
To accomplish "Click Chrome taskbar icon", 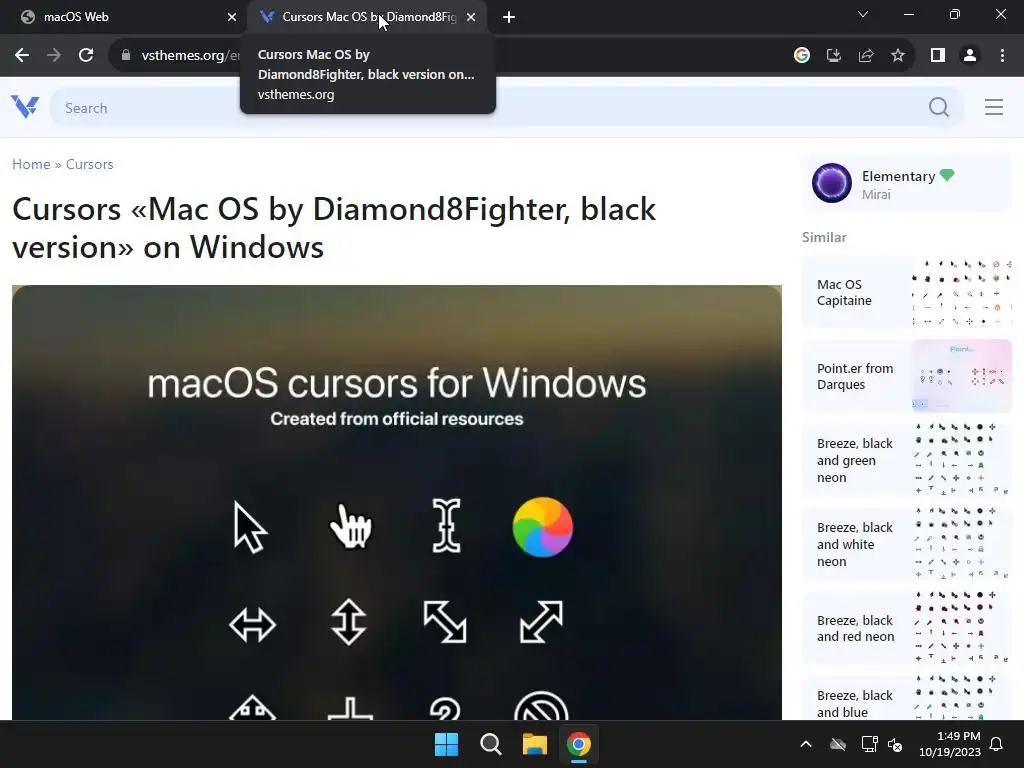I will pos(579,744).
